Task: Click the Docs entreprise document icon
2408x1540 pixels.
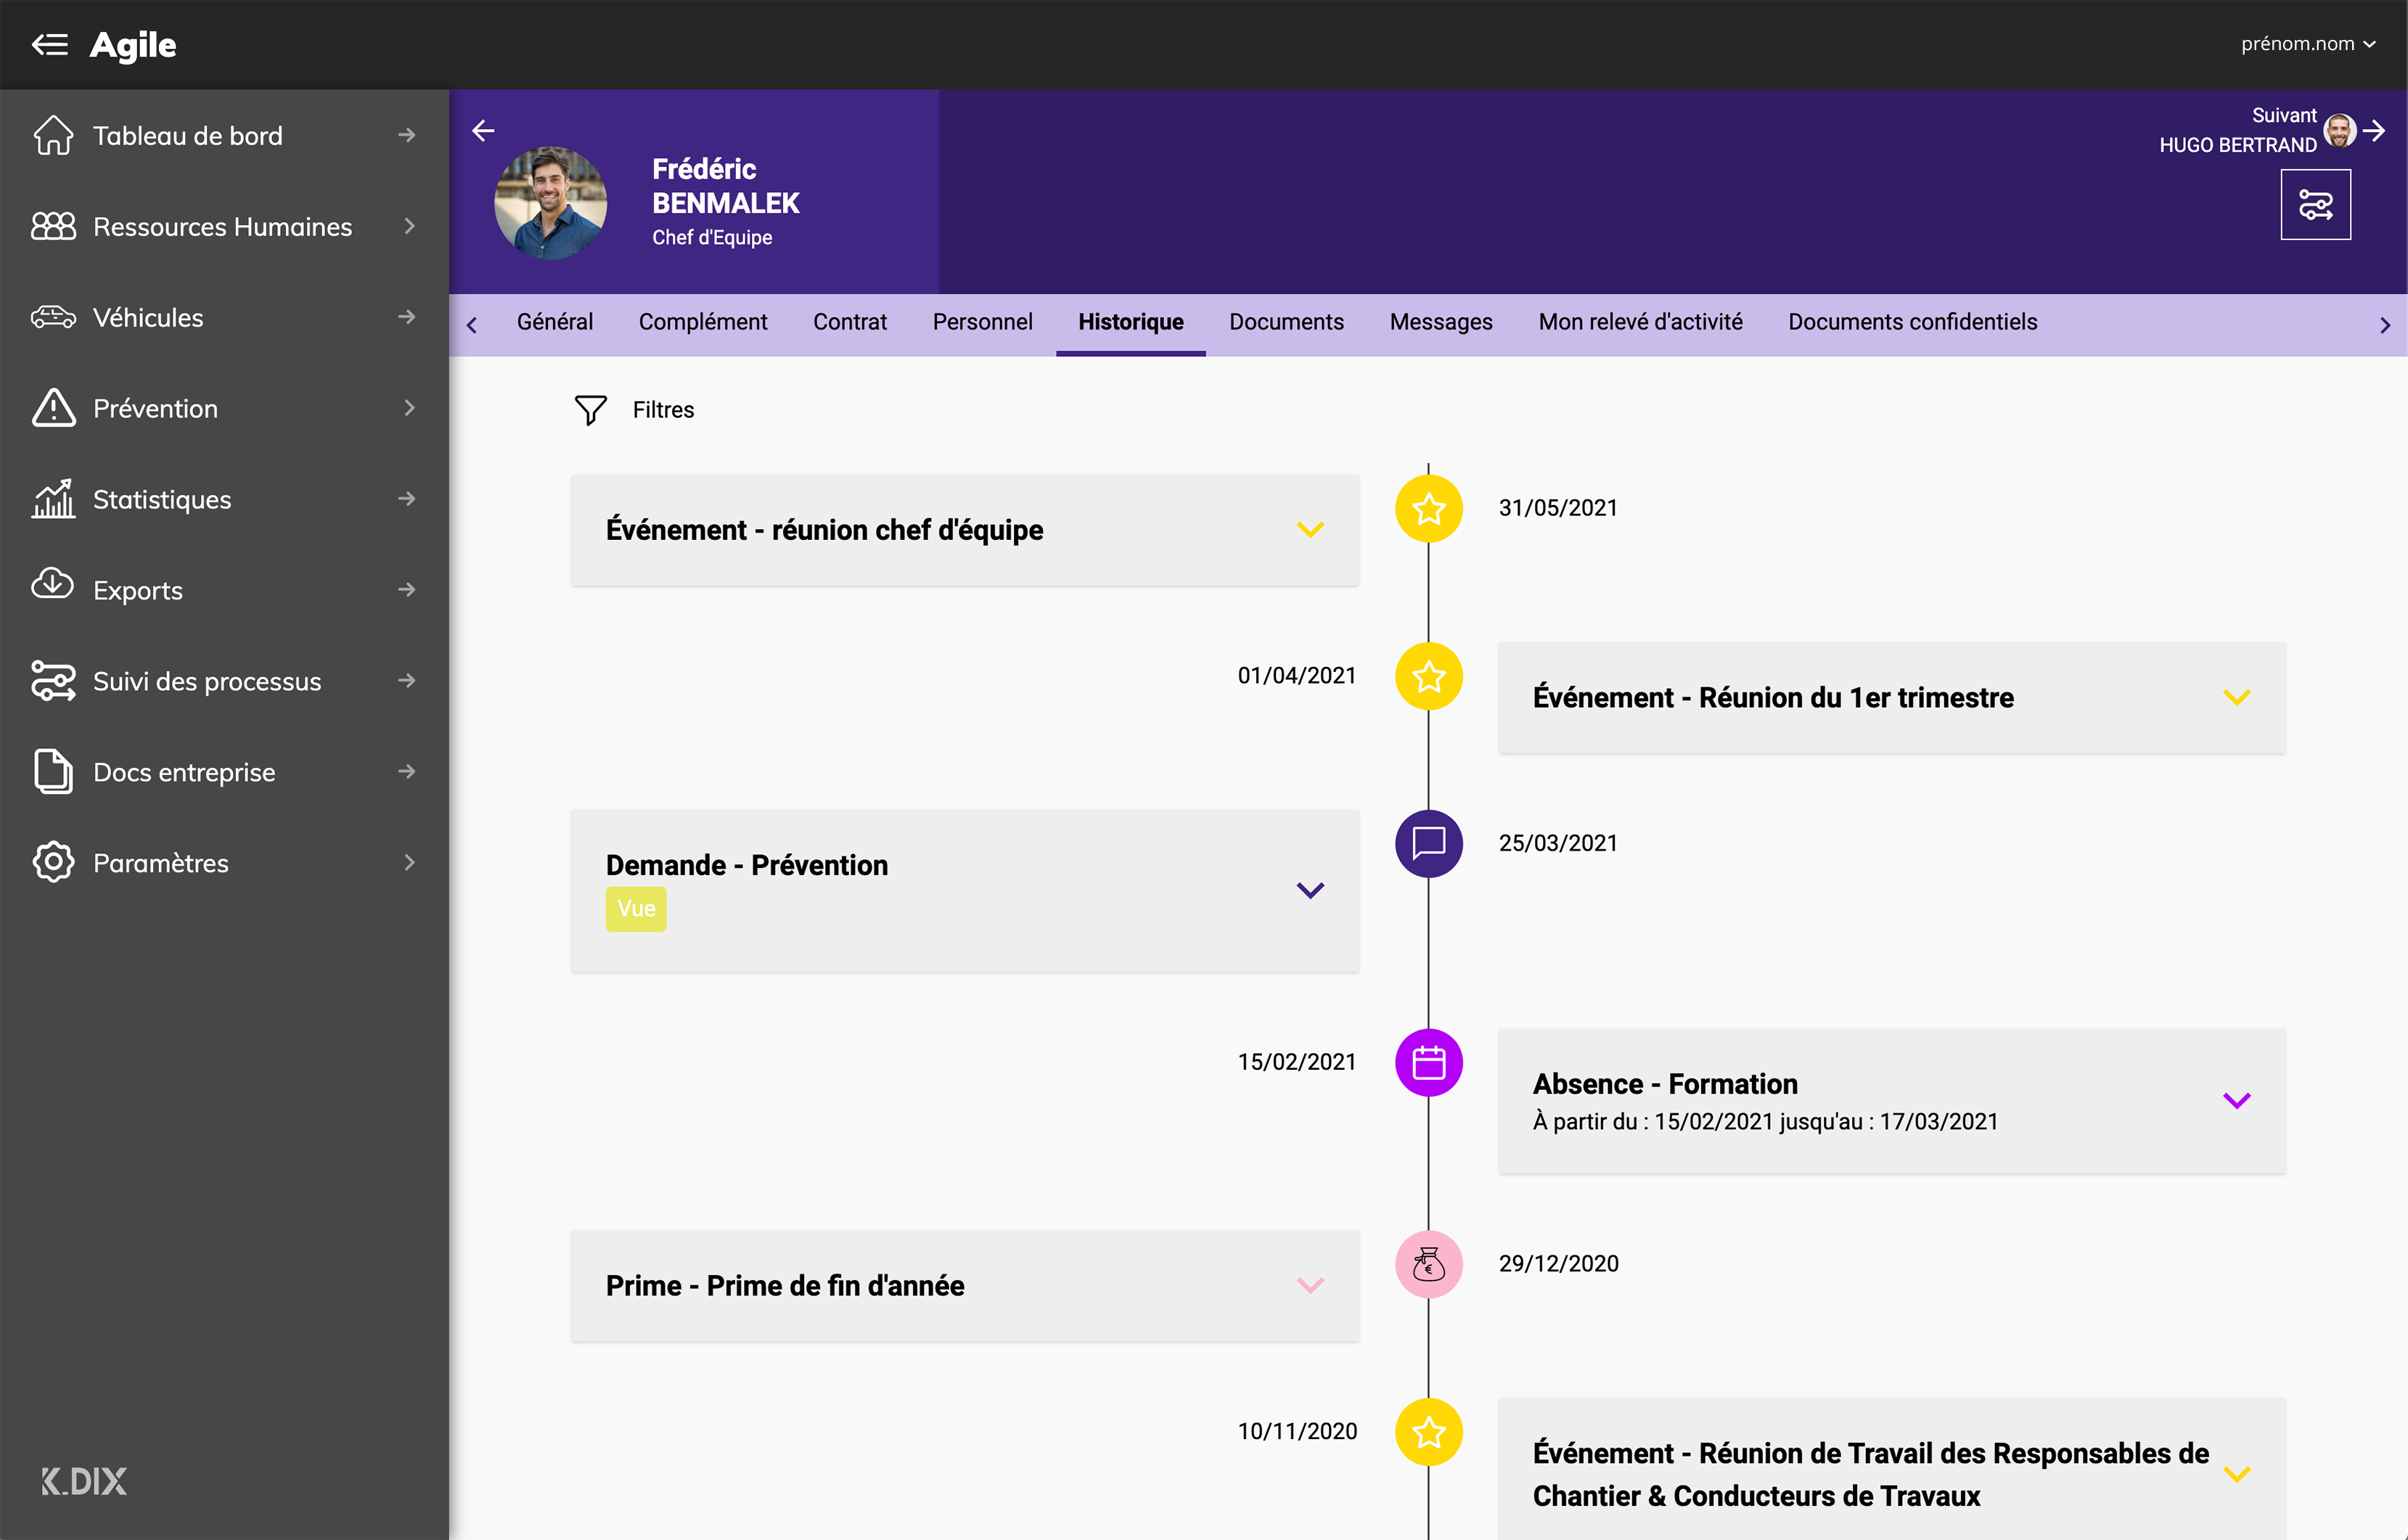Action: [x=53, y=771]
